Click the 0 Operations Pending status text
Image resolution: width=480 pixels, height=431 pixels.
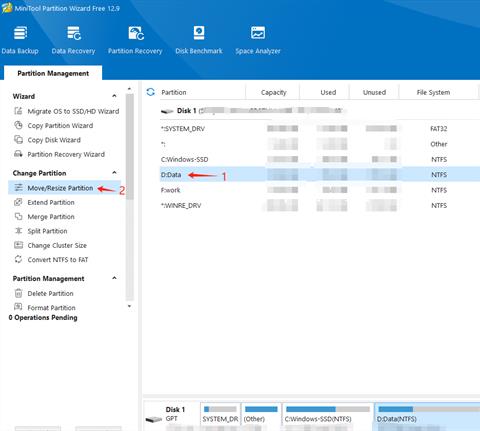pos(43,317)
